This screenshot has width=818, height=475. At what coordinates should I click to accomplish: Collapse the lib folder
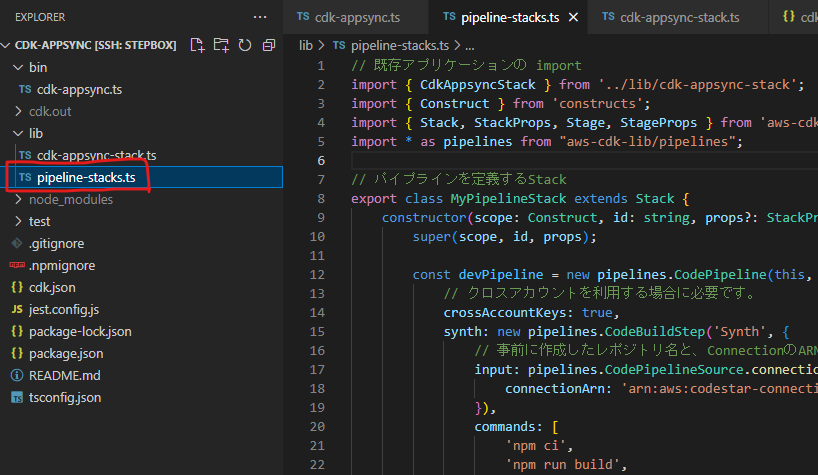tap(35, 133)
